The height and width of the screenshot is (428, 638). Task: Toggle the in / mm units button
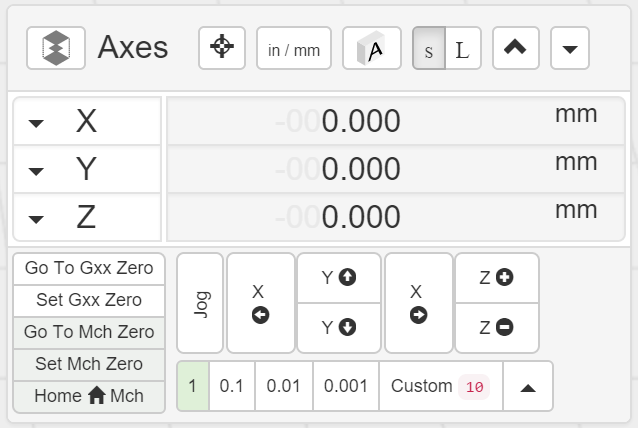[x=294, y=48]
